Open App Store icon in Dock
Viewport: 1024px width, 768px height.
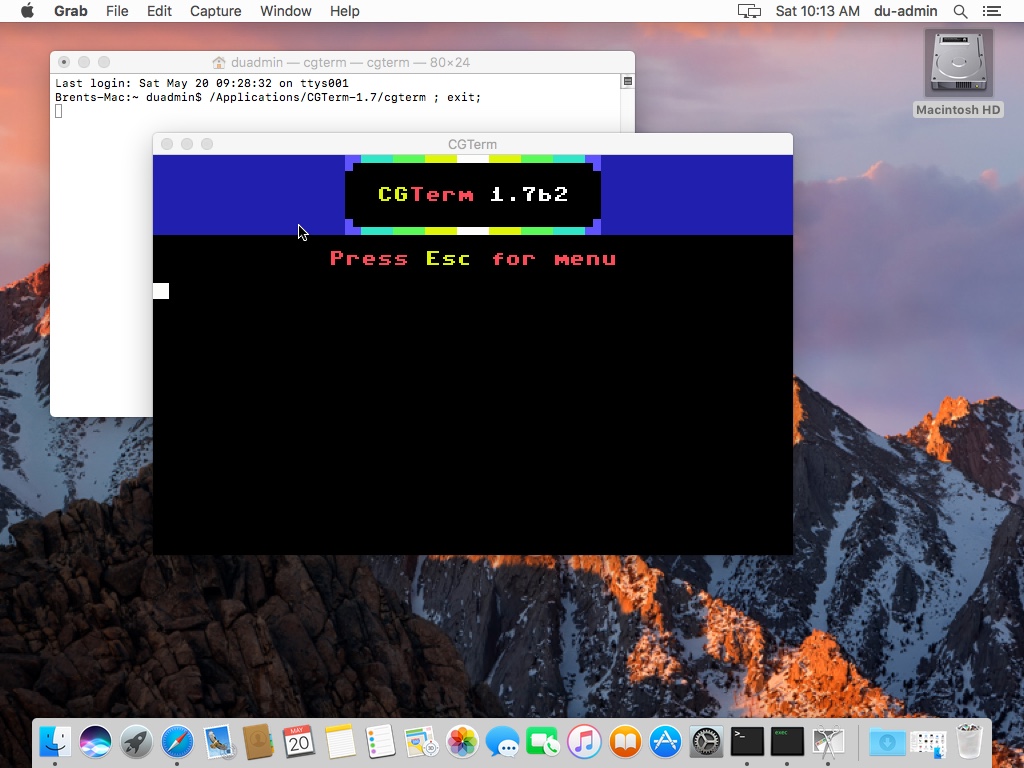(x=665, y=742)
